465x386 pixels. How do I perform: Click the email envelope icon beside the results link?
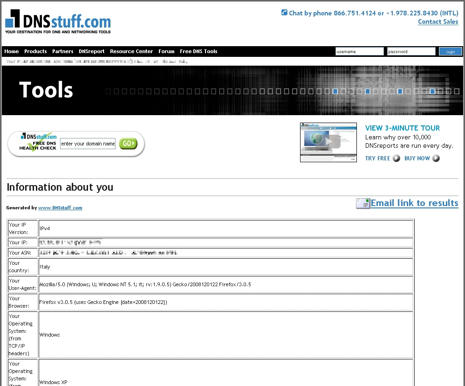pyautogui.click(x=363, y=203)
